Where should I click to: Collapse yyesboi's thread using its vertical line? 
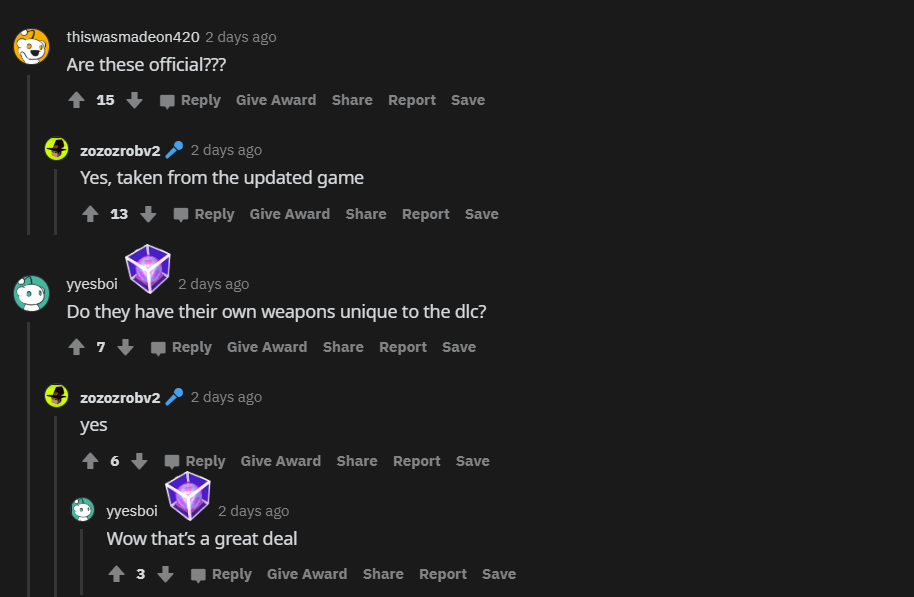coord(28,459)
